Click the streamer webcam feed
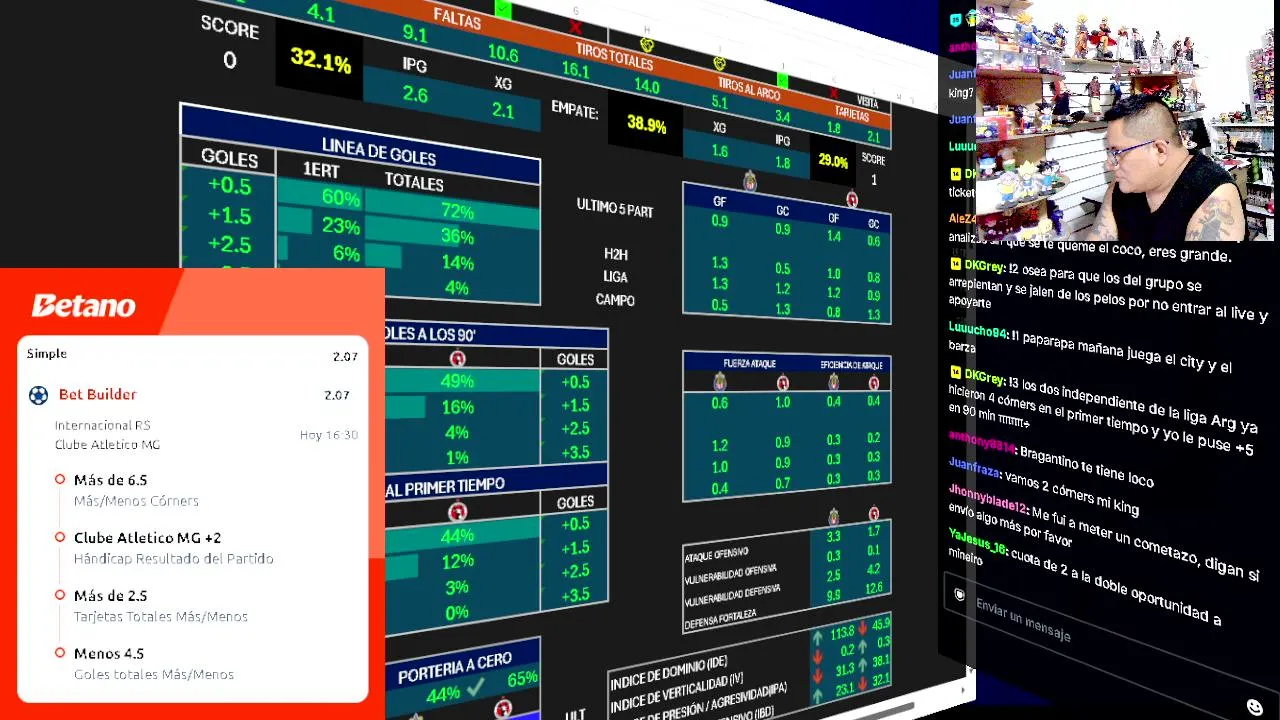The height and width of the screenshot is (720, 1280). [x=1125, y=122]
